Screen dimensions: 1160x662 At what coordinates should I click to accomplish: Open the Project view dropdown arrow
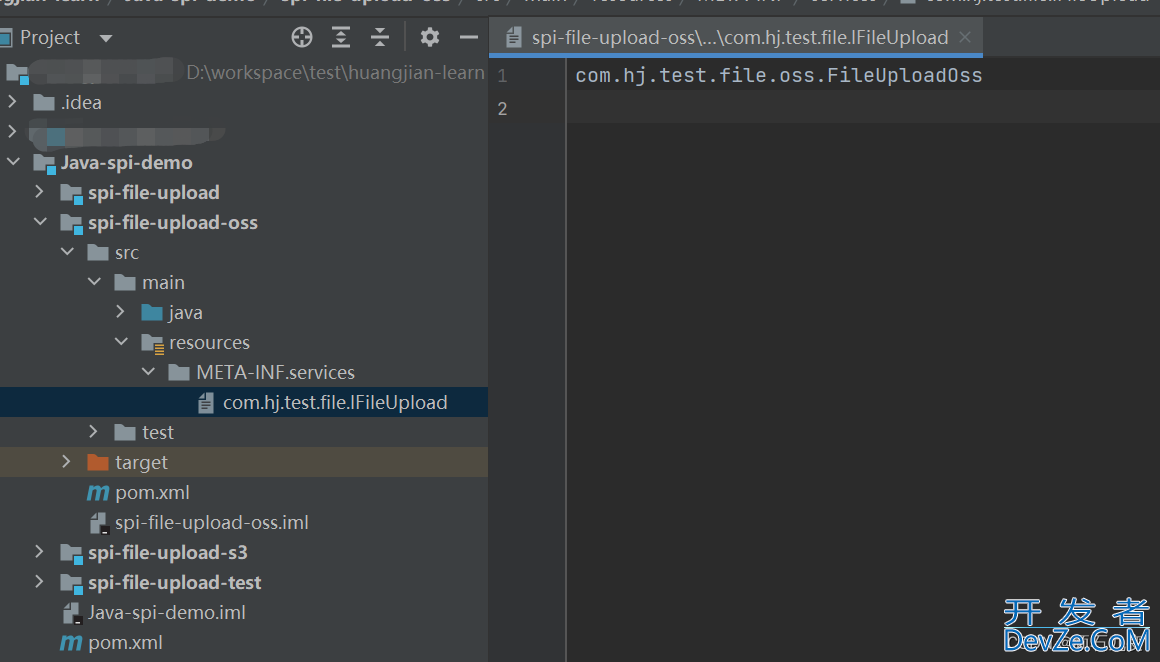106,38
